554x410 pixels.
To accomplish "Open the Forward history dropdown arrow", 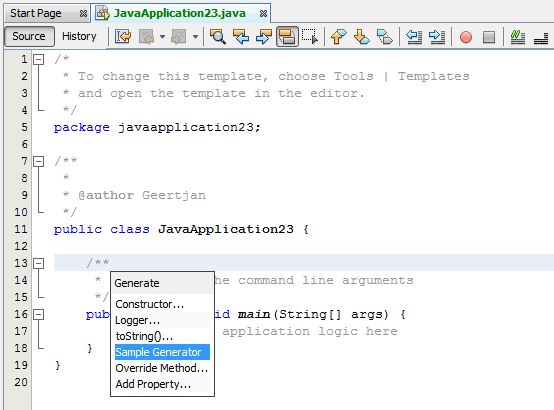I will pyautogui.click(x=195, y=36).
